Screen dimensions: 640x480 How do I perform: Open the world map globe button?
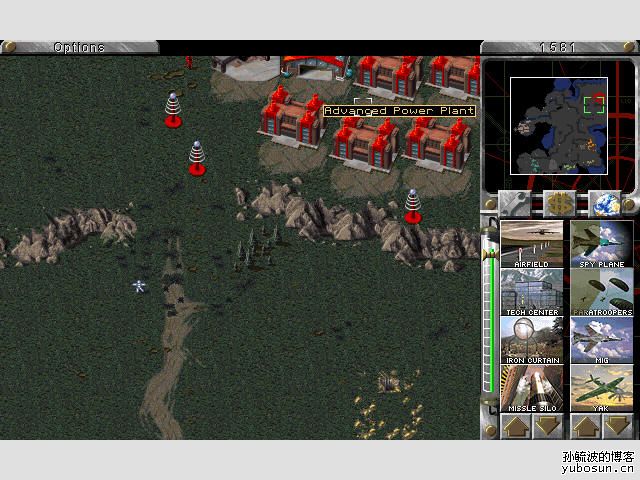coord(605,203)
